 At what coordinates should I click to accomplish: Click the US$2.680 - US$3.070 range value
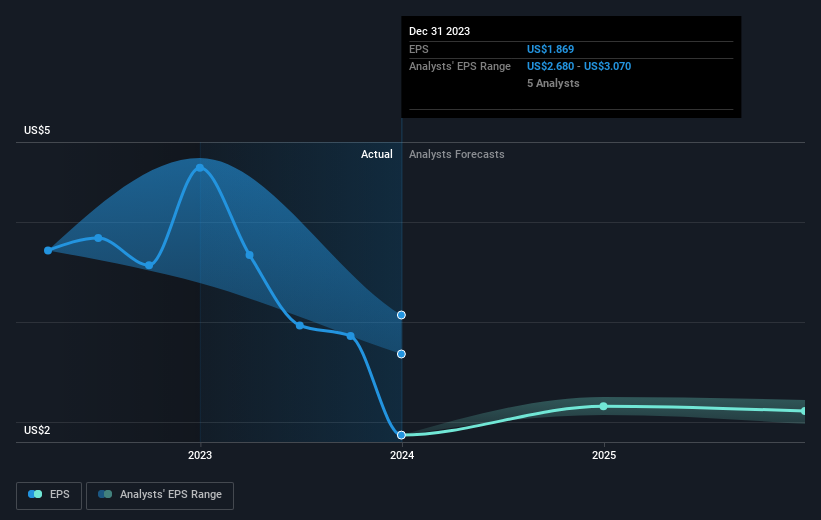tap(579, 67)
